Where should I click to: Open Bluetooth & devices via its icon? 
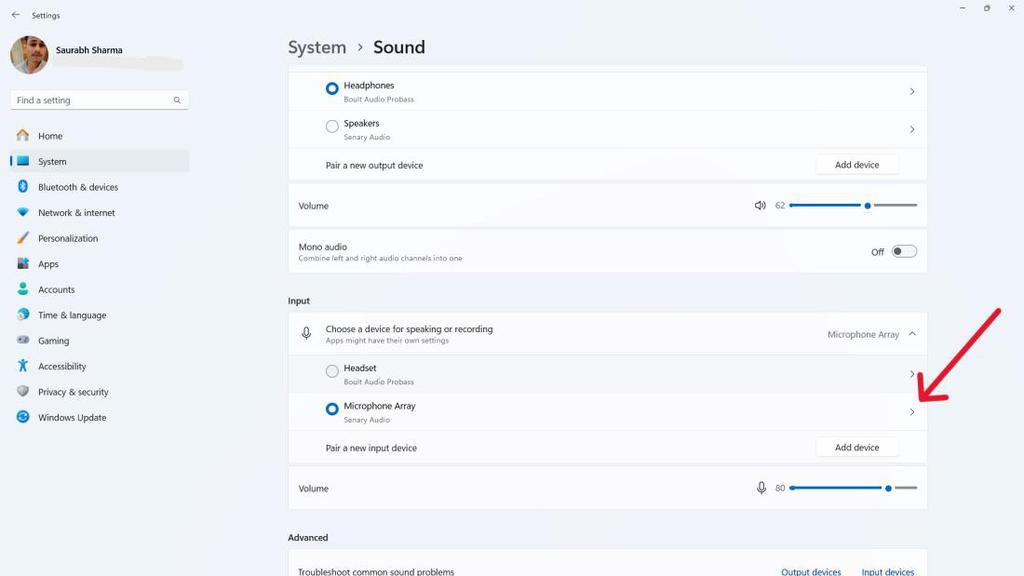22,186
